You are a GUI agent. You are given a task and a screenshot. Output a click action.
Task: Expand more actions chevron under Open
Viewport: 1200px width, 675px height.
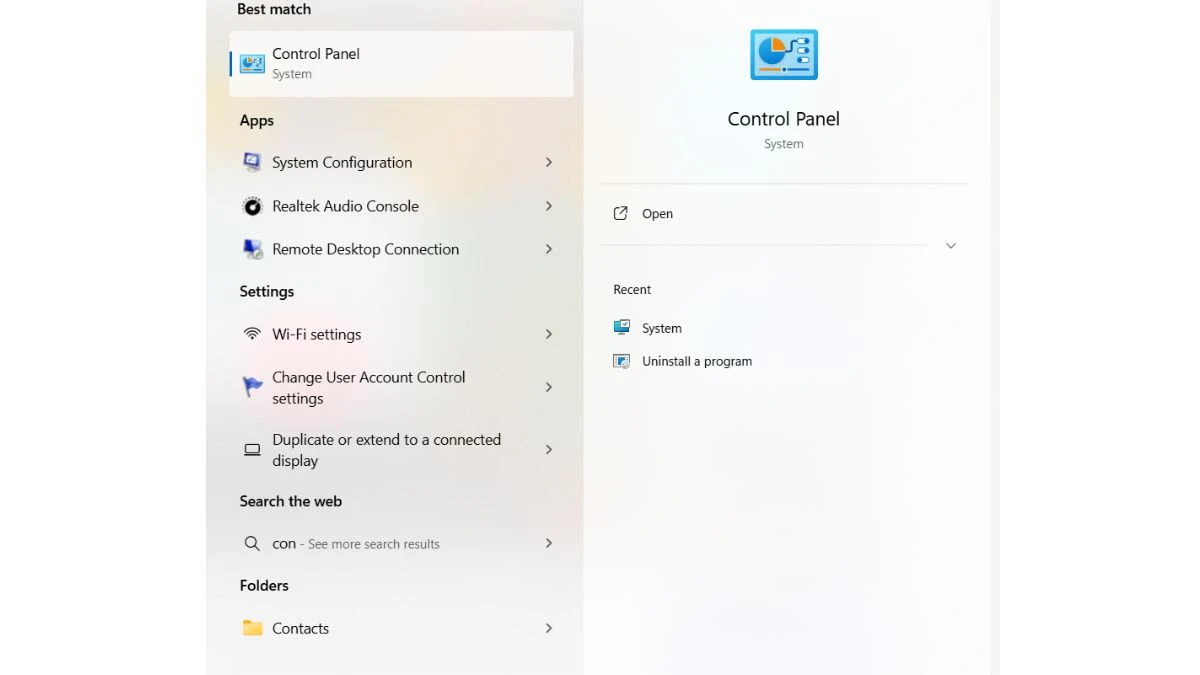(x=951, y=245)
